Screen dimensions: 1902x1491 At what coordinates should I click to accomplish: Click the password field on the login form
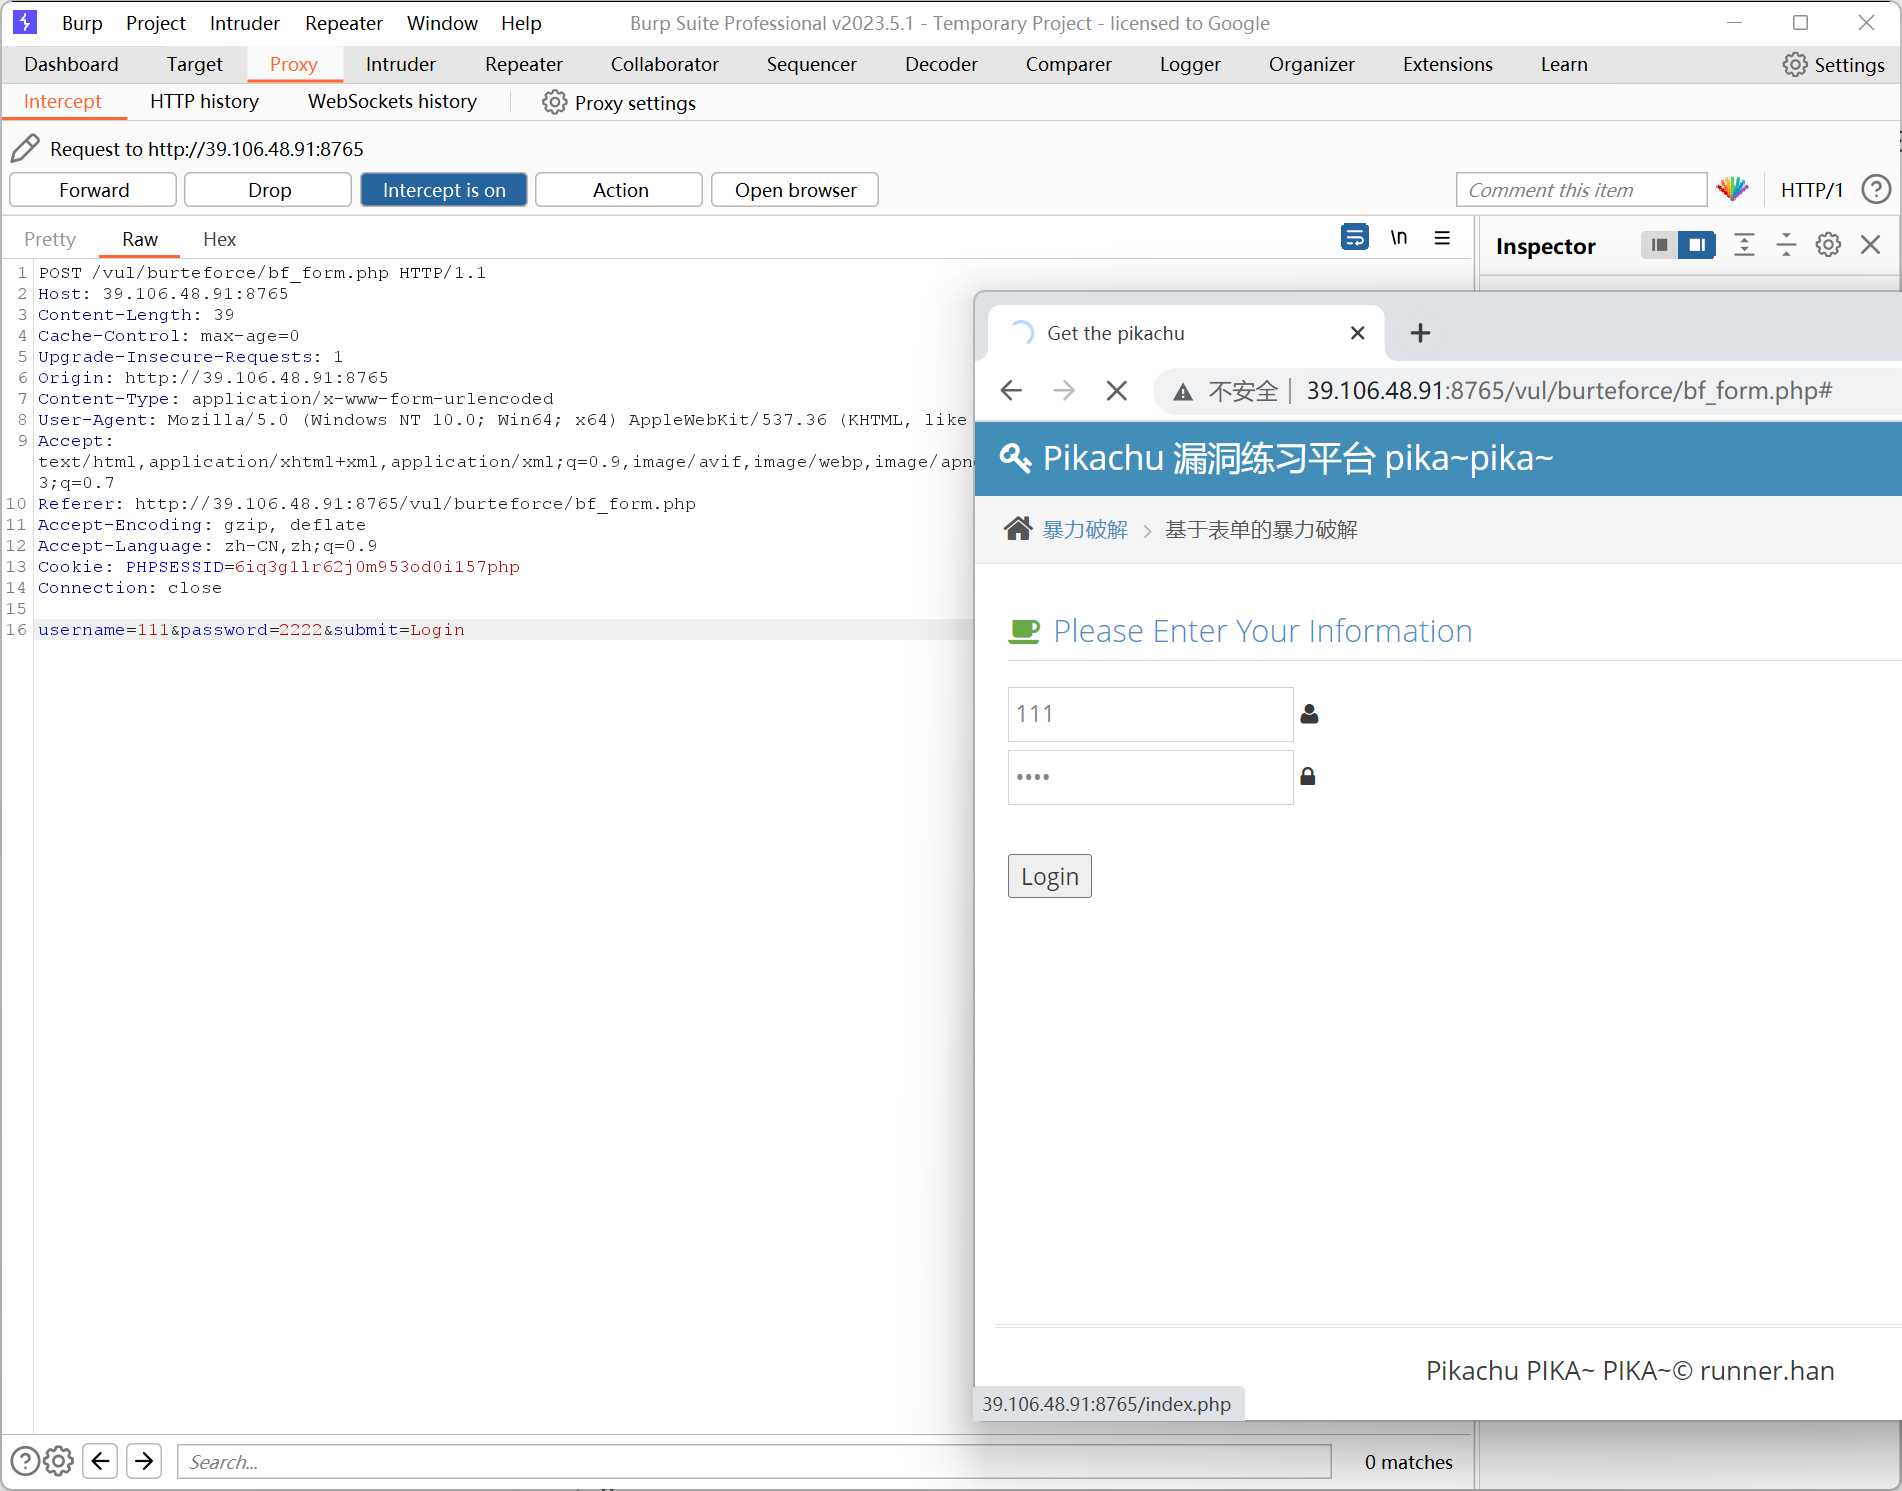tap(1150, 777)
